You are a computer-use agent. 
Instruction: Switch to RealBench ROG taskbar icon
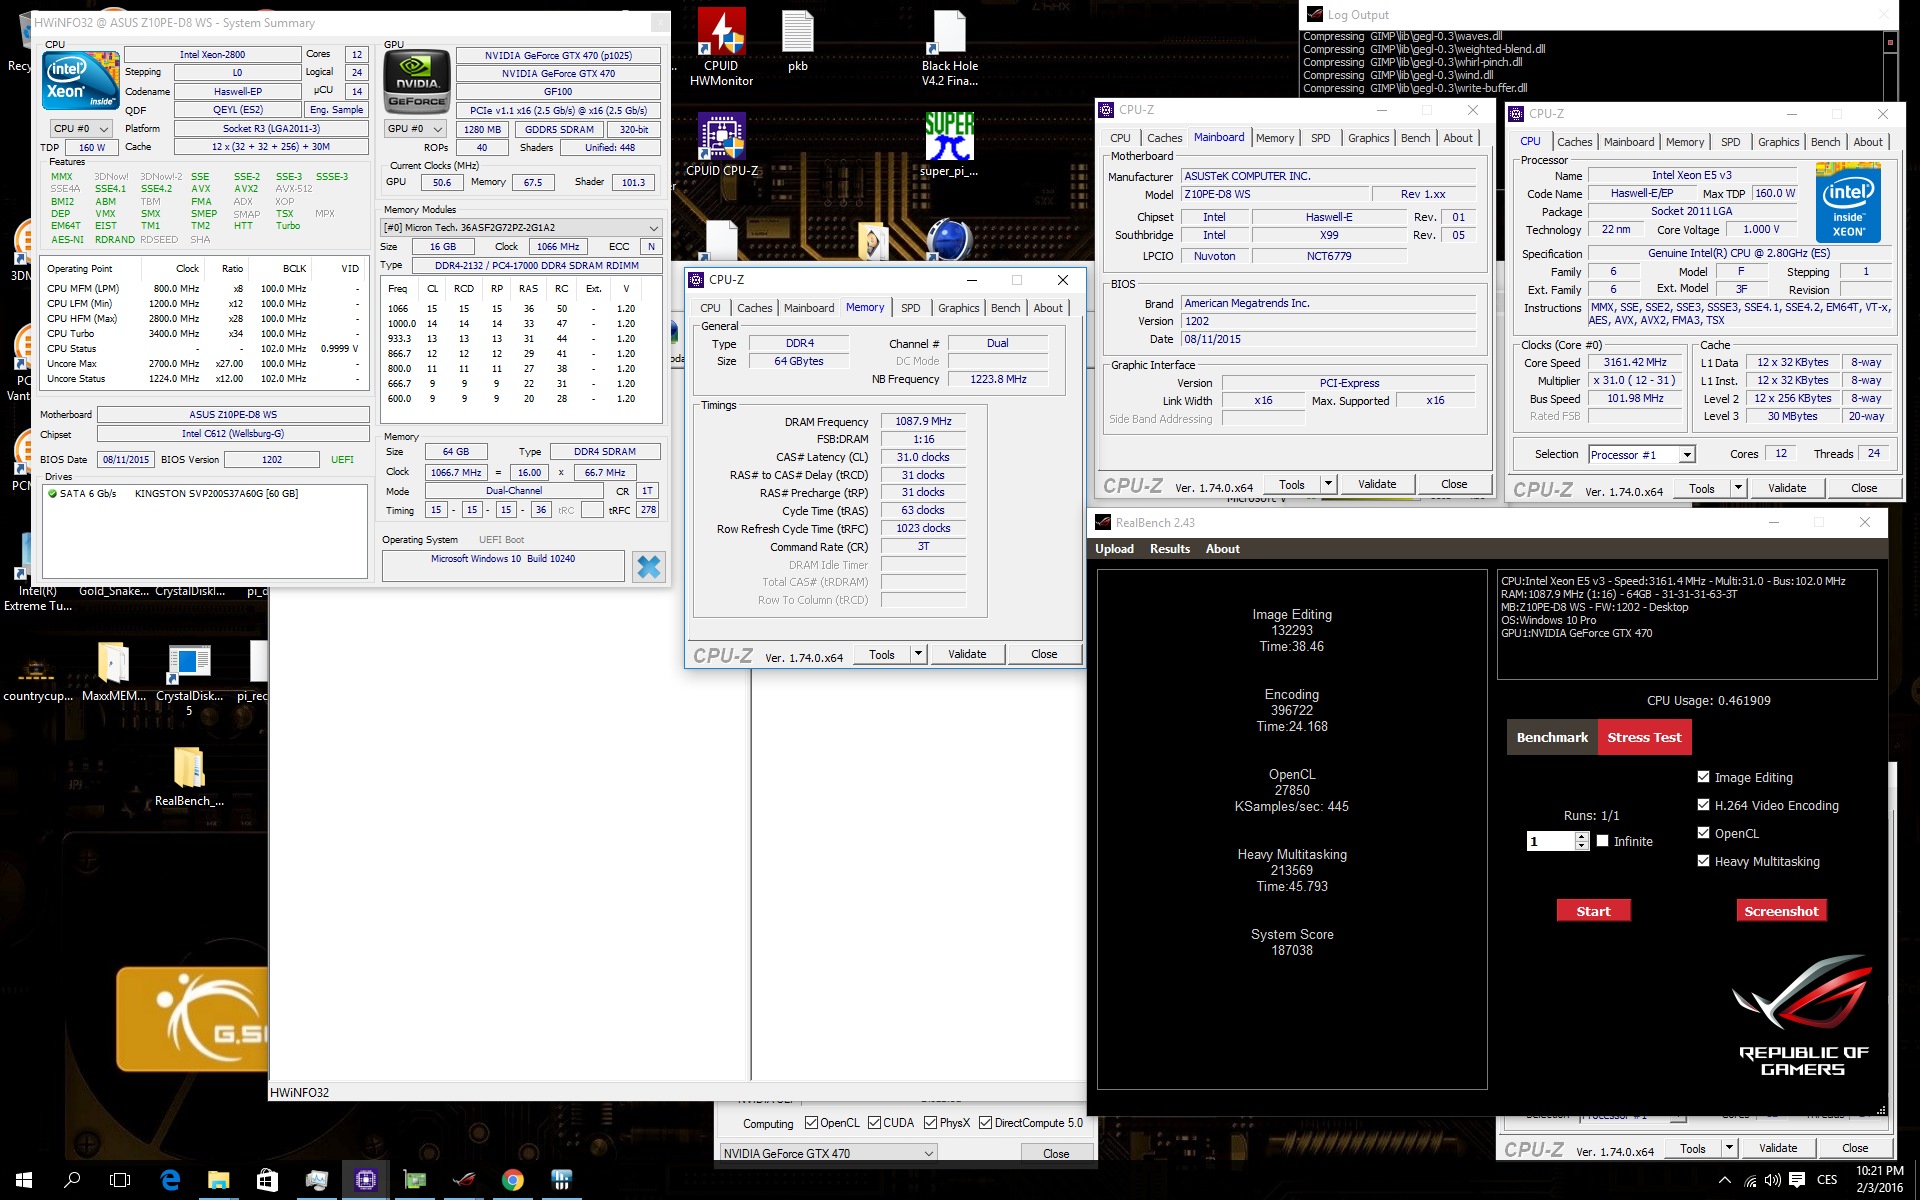pos(463,1180)
